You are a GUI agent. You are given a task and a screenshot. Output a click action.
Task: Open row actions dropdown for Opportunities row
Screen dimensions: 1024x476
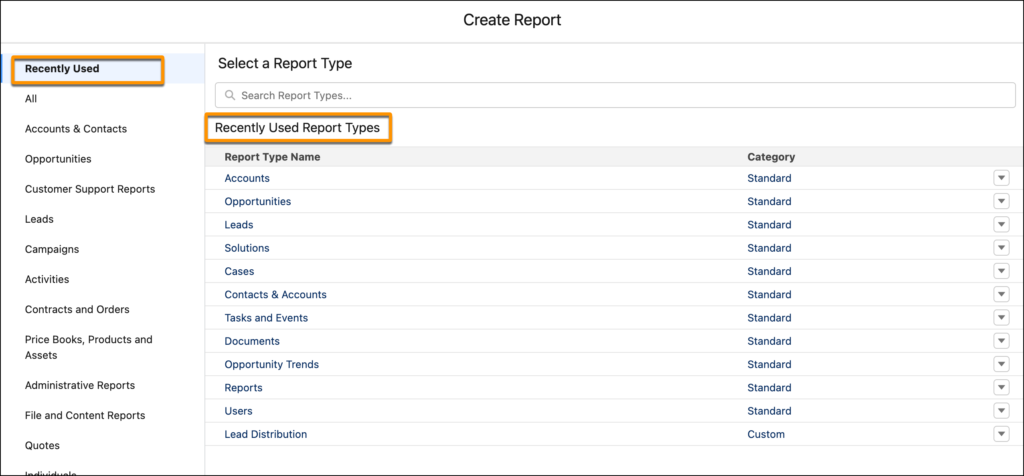click(1001, 201)
